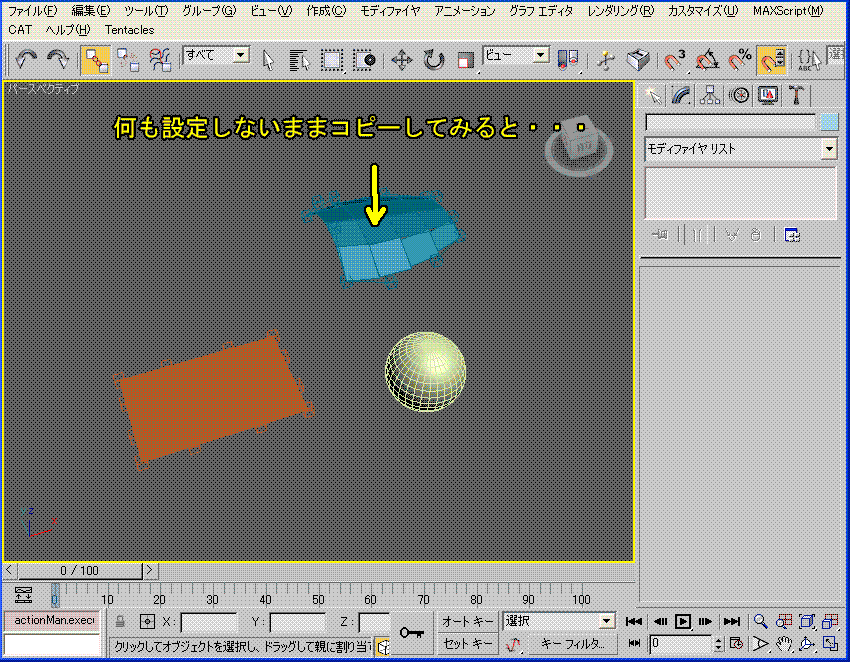Open the ビュー reference coordinate dropdown

516,55
